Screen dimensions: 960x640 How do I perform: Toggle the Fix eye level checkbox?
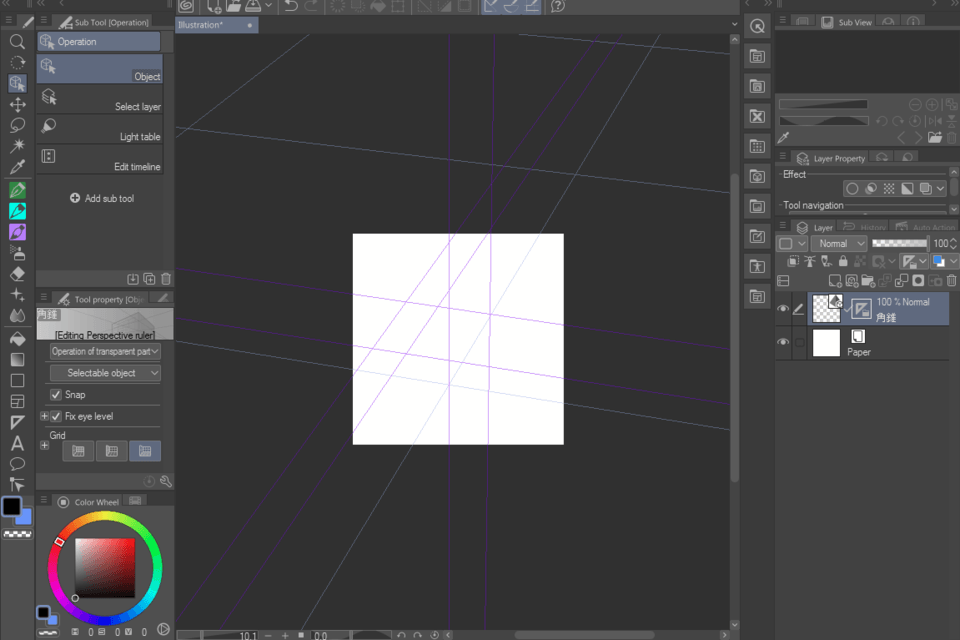click(x=56, y=416)
